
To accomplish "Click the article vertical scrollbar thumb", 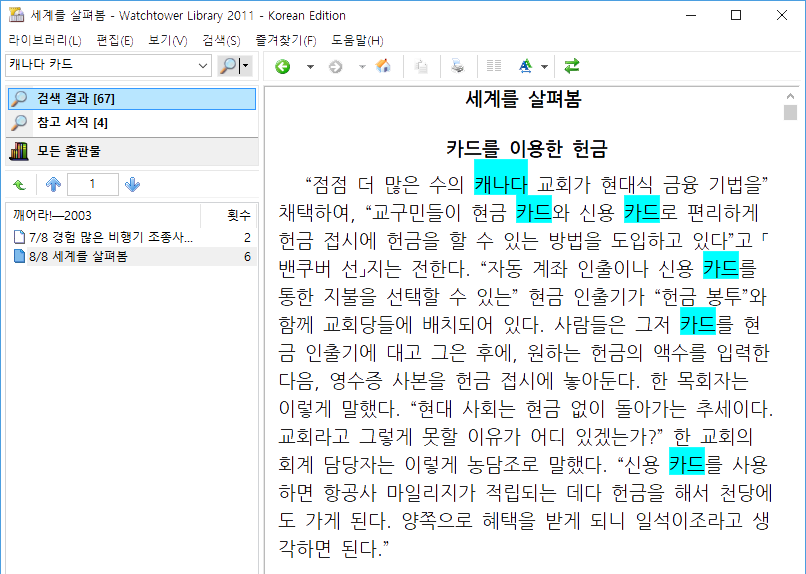I will click(x=790, y=113).
